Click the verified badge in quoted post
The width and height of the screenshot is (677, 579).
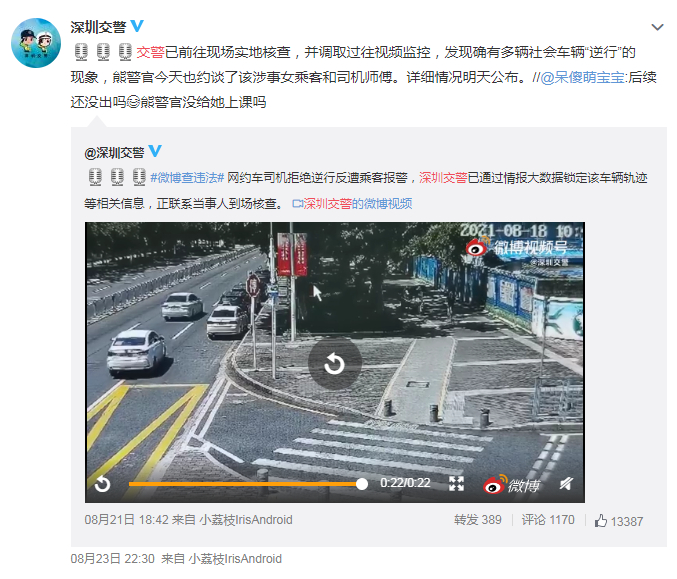pos(155,151)
